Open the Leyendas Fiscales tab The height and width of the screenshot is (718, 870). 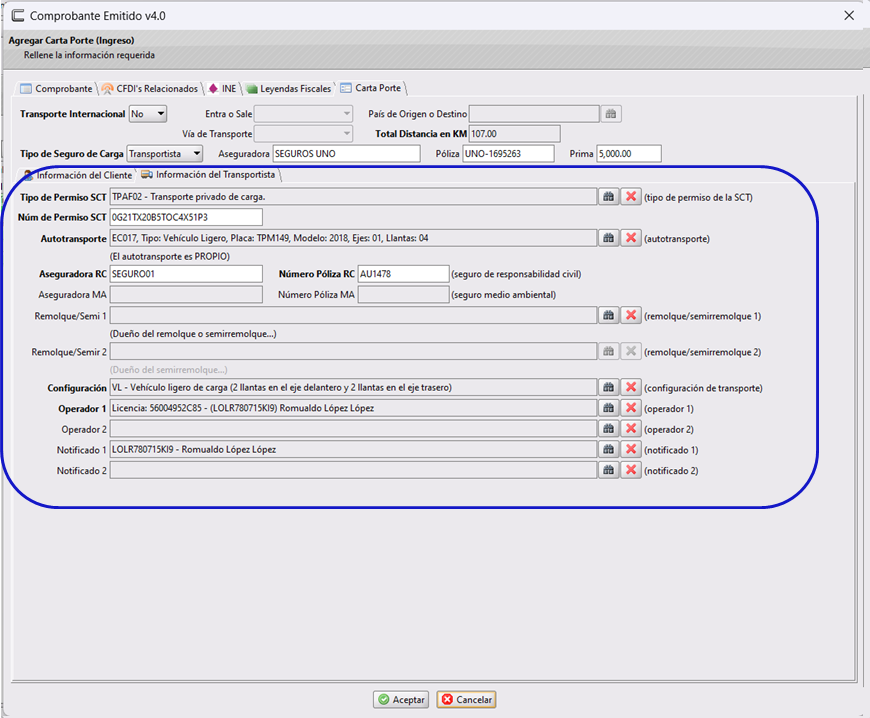click(x=289, y=89)
